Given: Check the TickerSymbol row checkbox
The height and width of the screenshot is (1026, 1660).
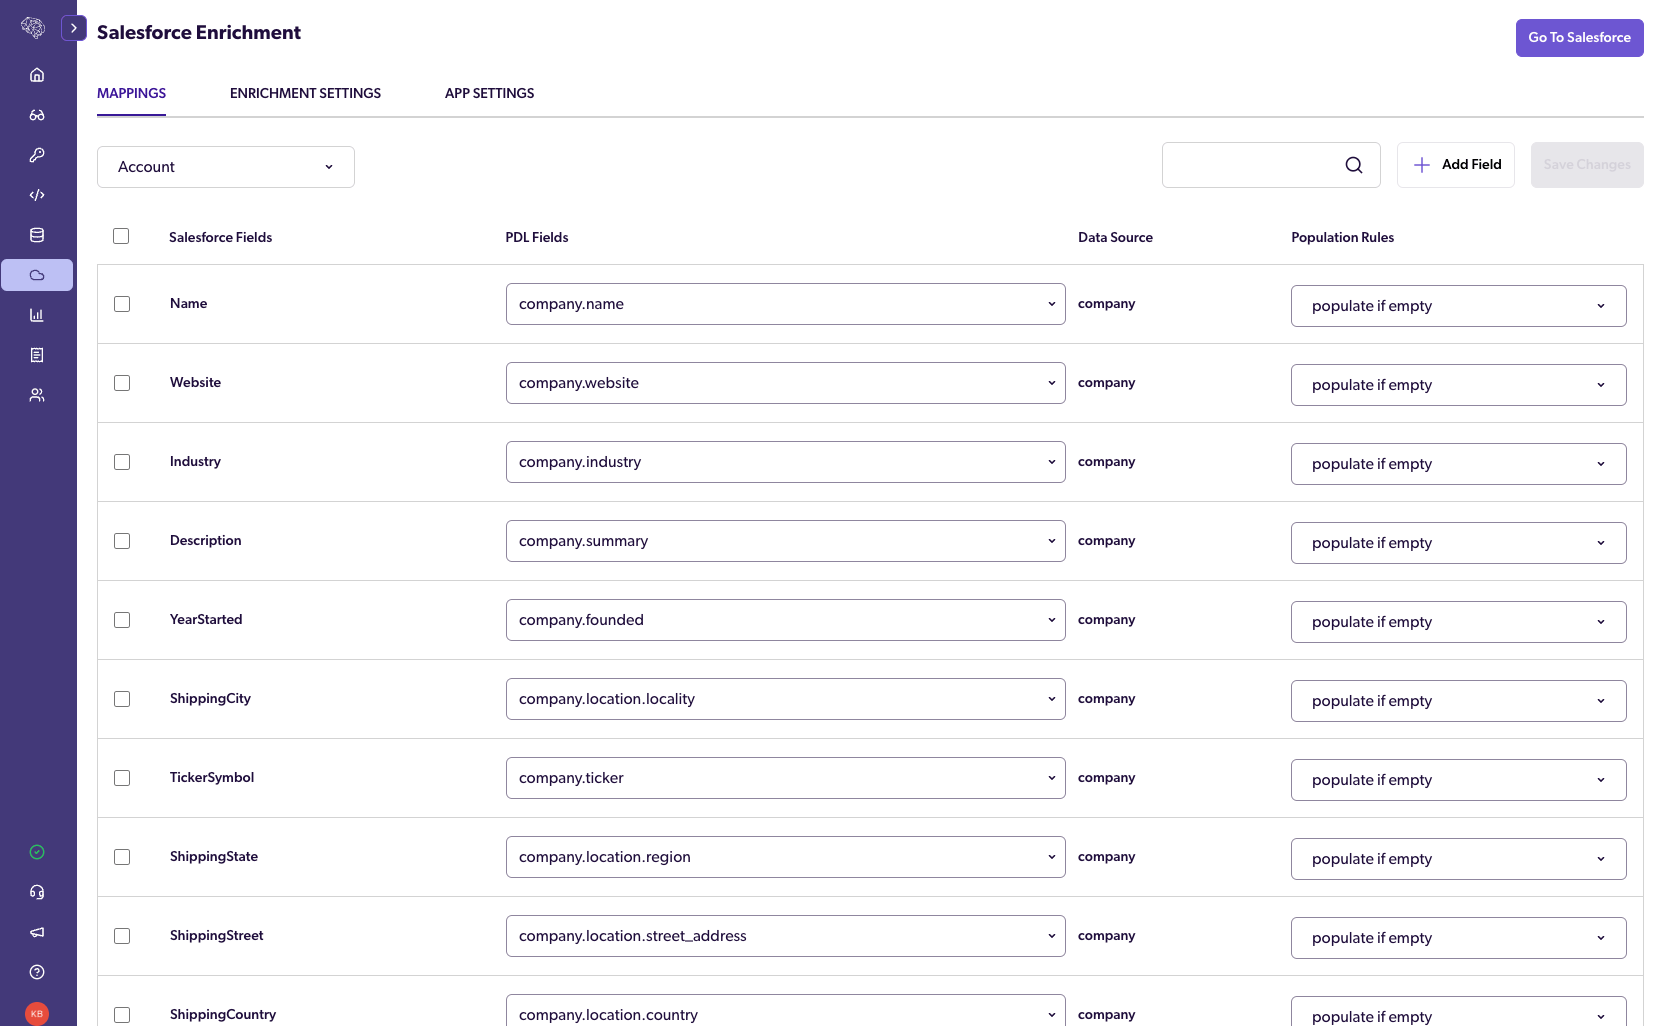Looking at the screenshot, I should (122, 778).
